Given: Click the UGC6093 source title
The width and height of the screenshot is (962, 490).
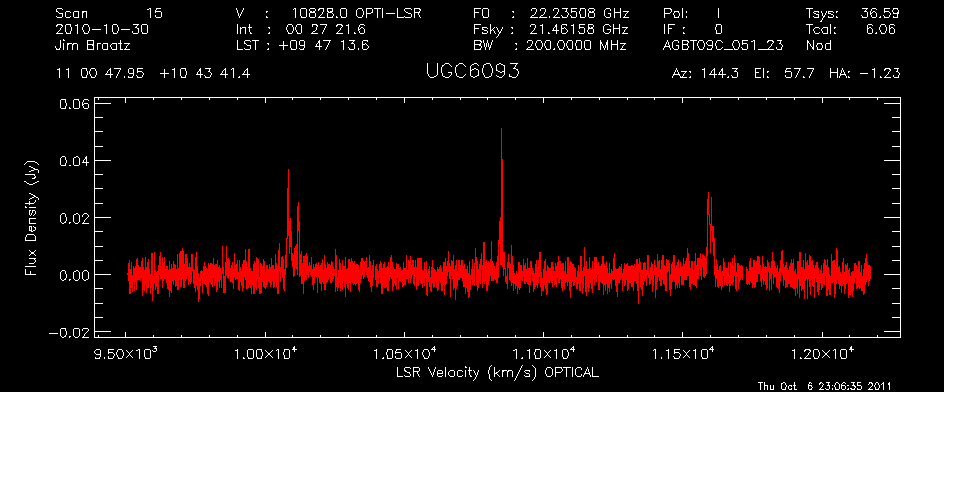Looking at the screenshot, I should point(472,72).
